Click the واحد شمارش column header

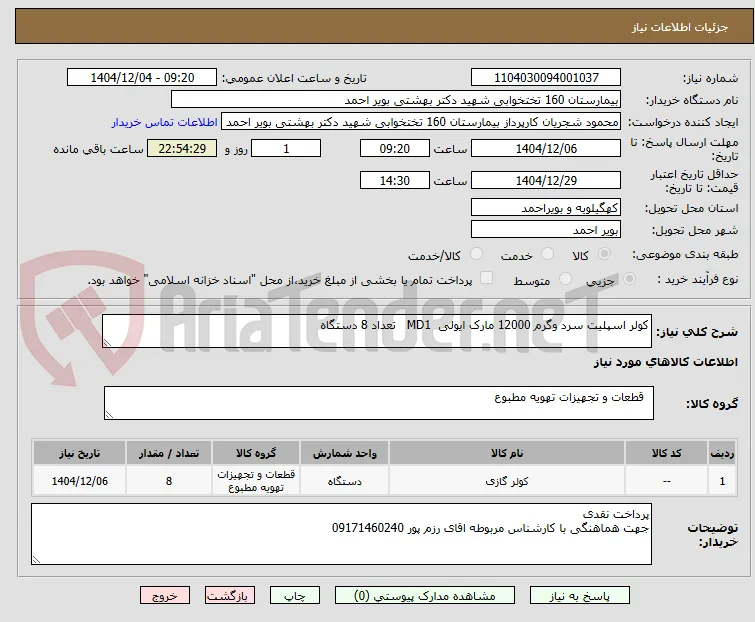click(x=344, y=453)
